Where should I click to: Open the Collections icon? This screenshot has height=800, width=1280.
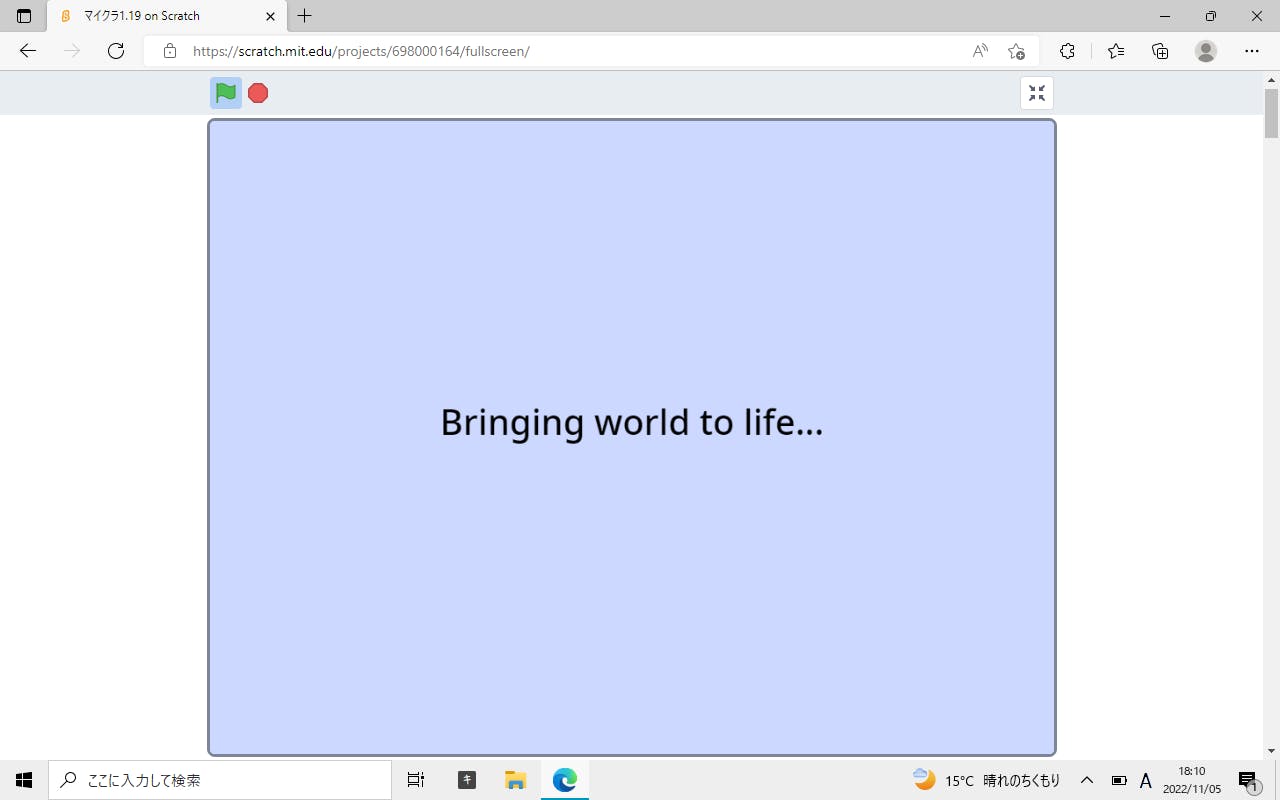pyautogui.click(x=1160, y=51)
